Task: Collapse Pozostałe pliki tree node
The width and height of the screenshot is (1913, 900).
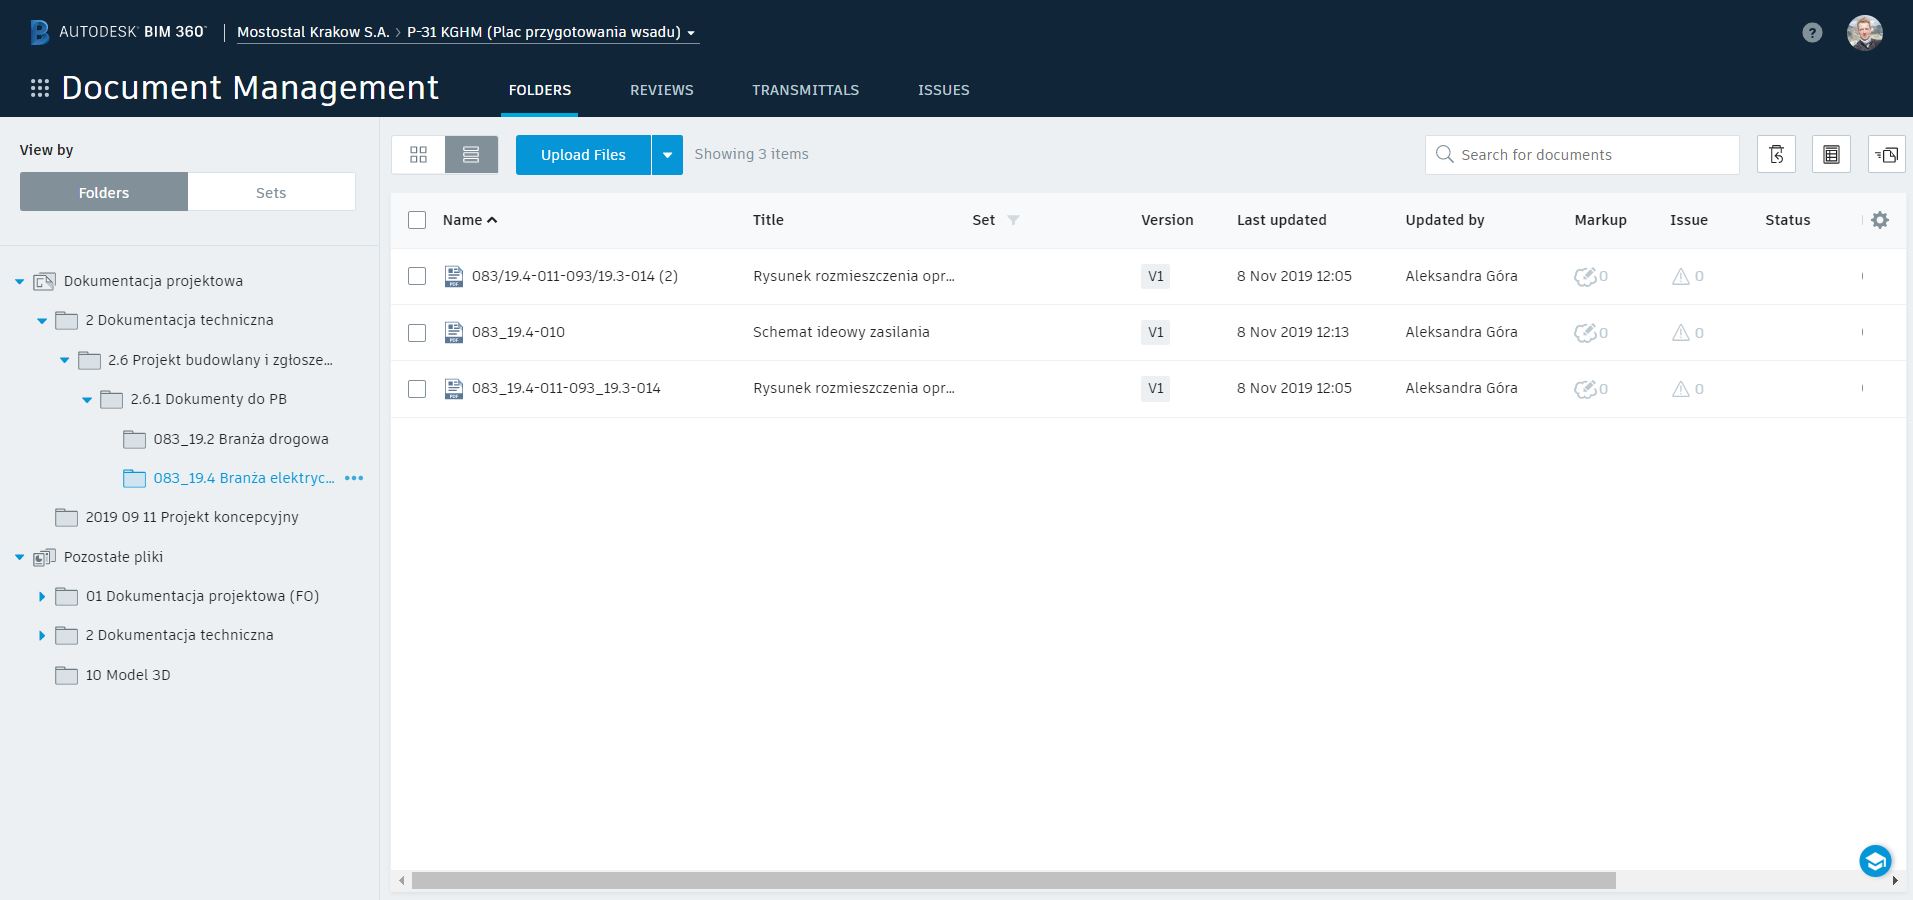Action: pos(19,558)
